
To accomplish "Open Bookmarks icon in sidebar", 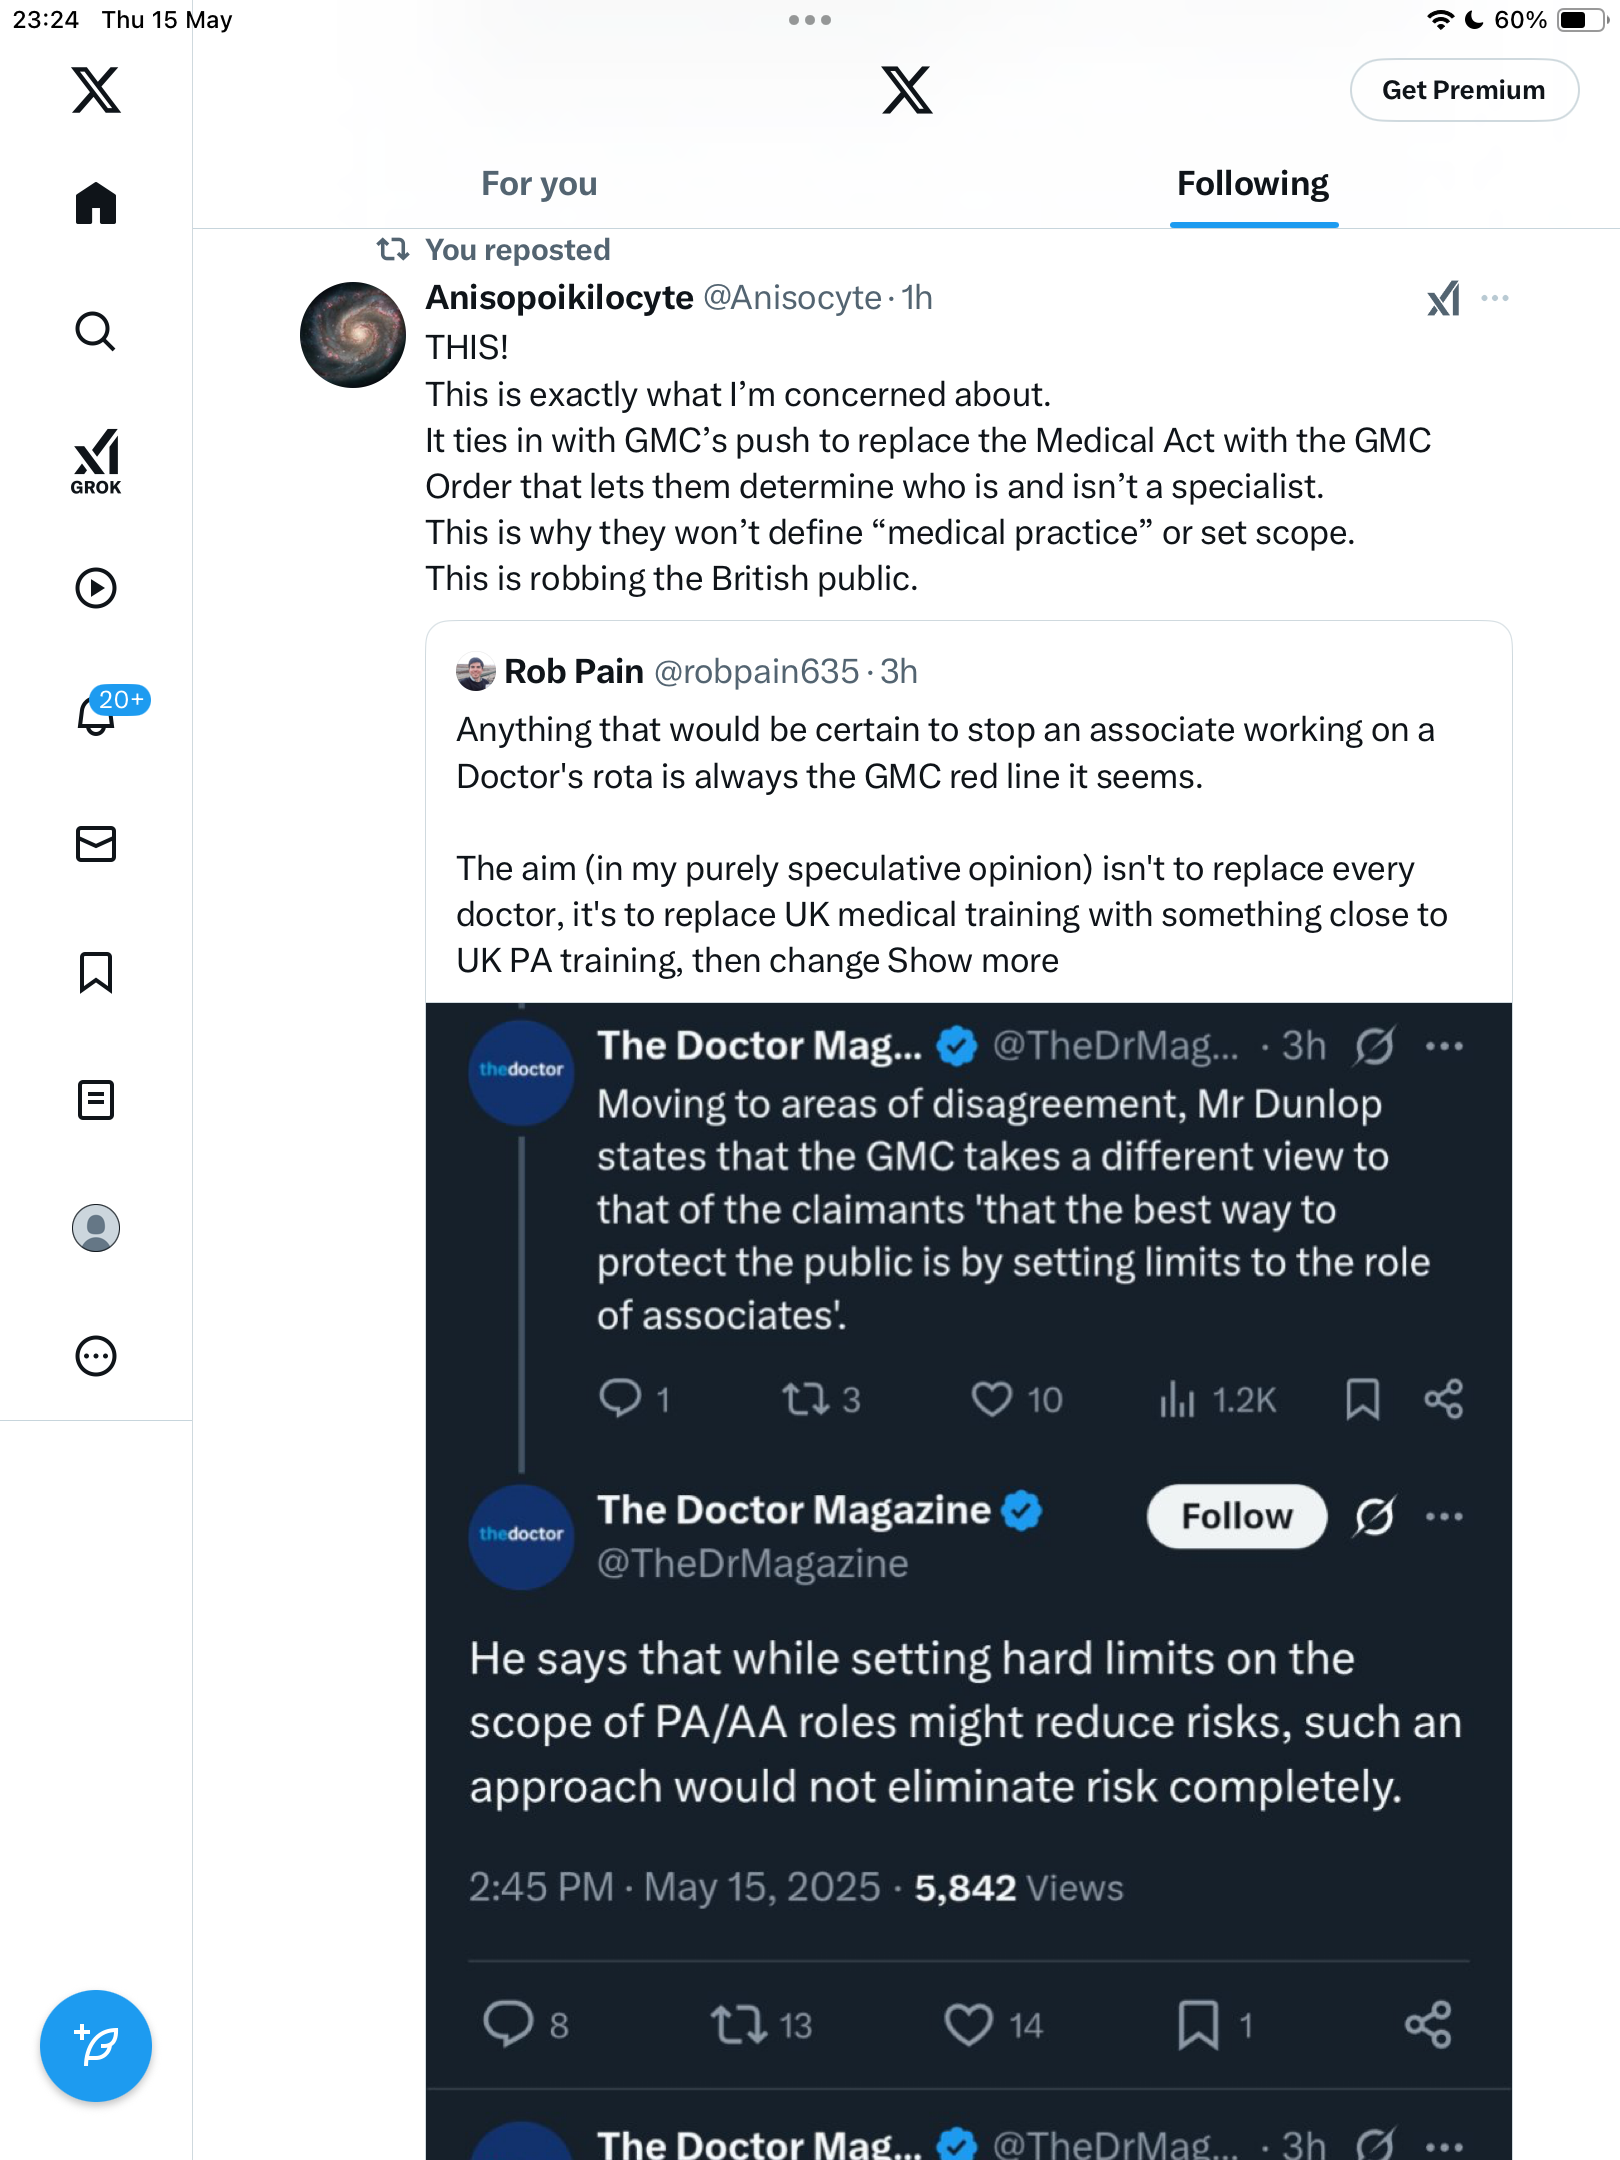I will [x=96, y=972].
